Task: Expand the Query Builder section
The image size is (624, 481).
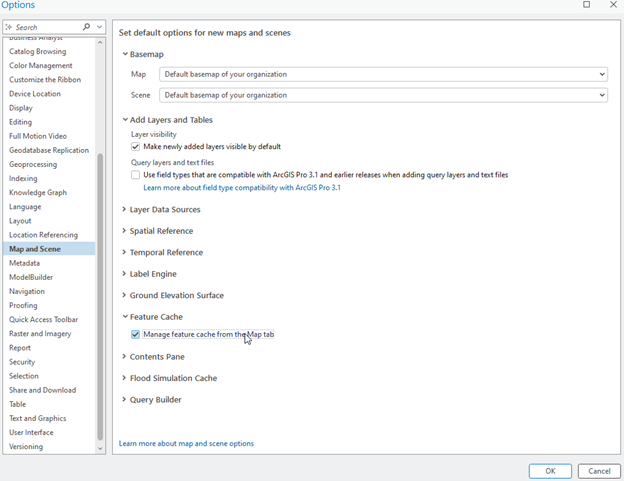Action: pos(124,399)
